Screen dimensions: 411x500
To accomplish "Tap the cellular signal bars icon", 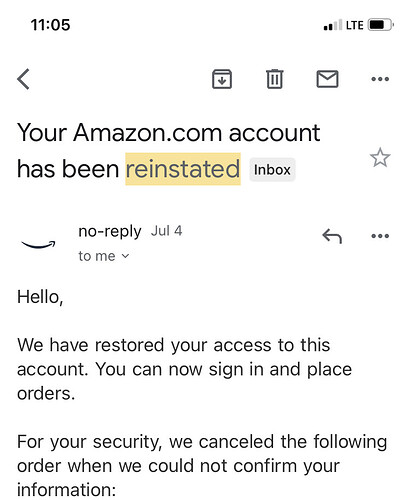I will tap(333, 25).
